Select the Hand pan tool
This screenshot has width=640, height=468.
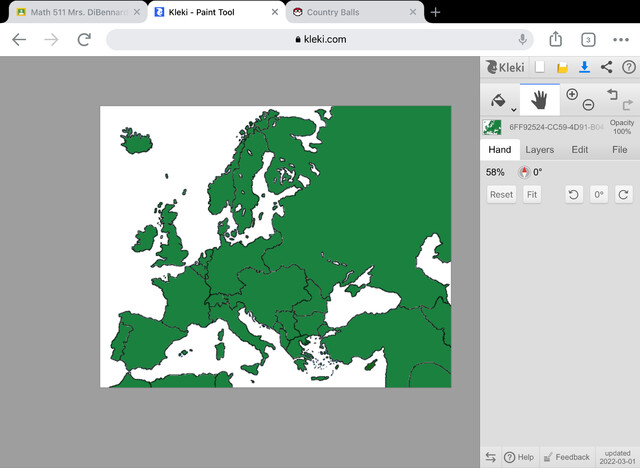[x=540, y=100]
